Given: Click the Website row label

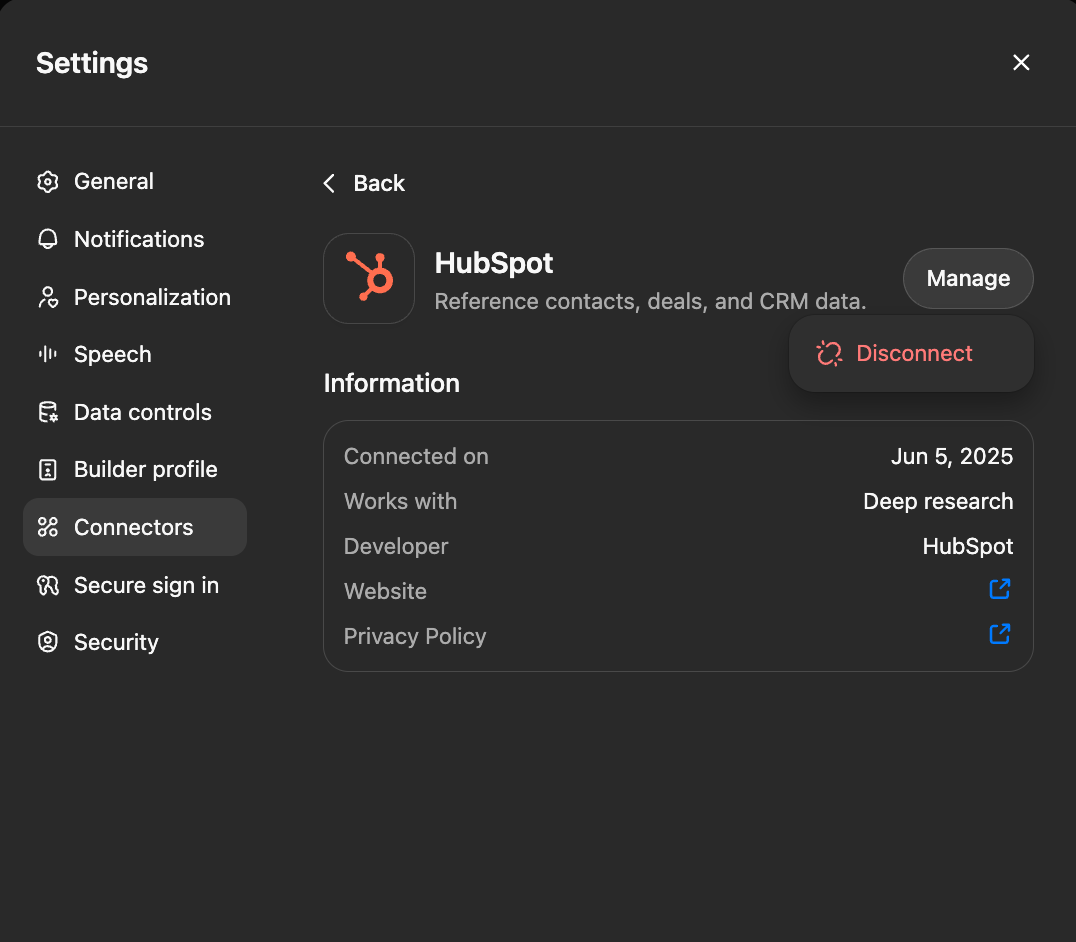Looking at the screenshot, I should (x=385, y=591).
